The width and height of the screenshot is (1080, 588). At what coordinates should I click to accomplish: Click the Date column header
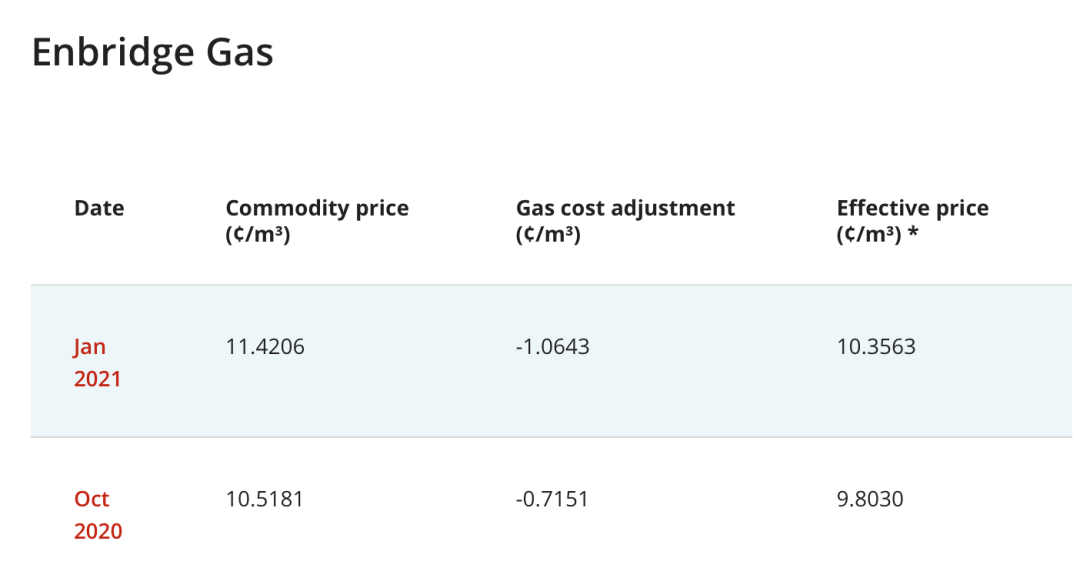coord(99,208)
